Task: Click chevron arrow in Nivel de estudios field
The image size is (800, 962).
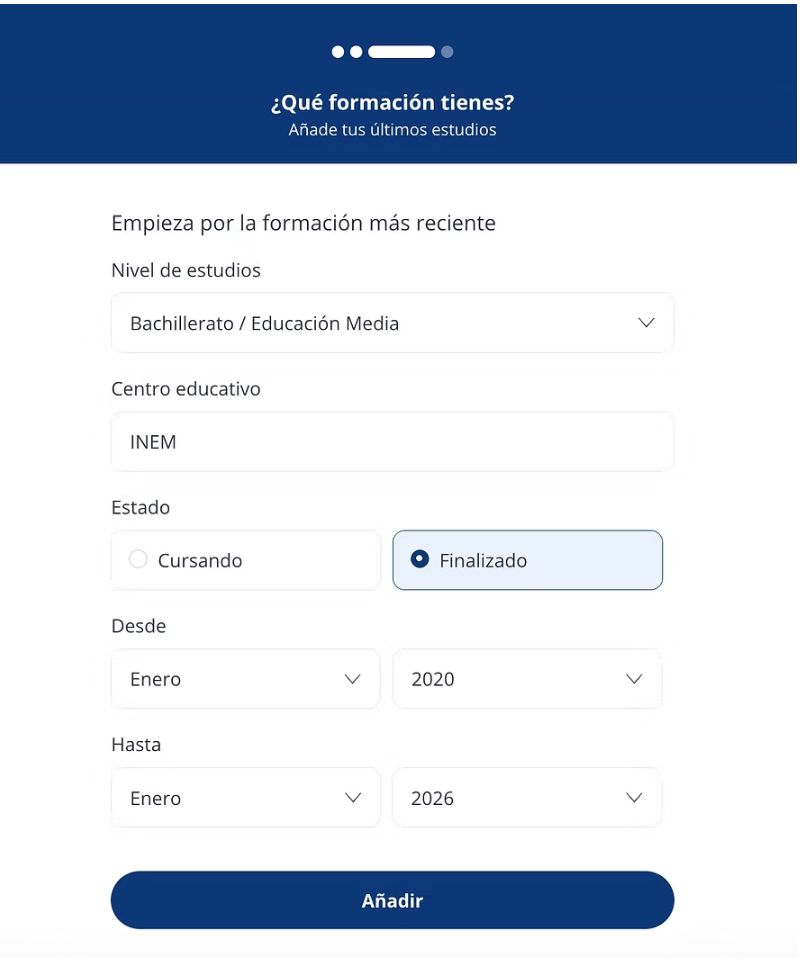Action: tap(646, 323)
